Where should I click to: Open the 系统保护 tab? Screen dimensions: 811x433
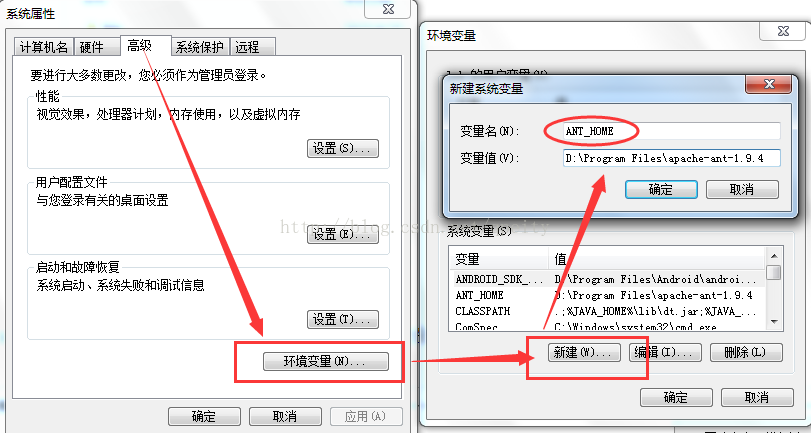(x=200, y=47)
